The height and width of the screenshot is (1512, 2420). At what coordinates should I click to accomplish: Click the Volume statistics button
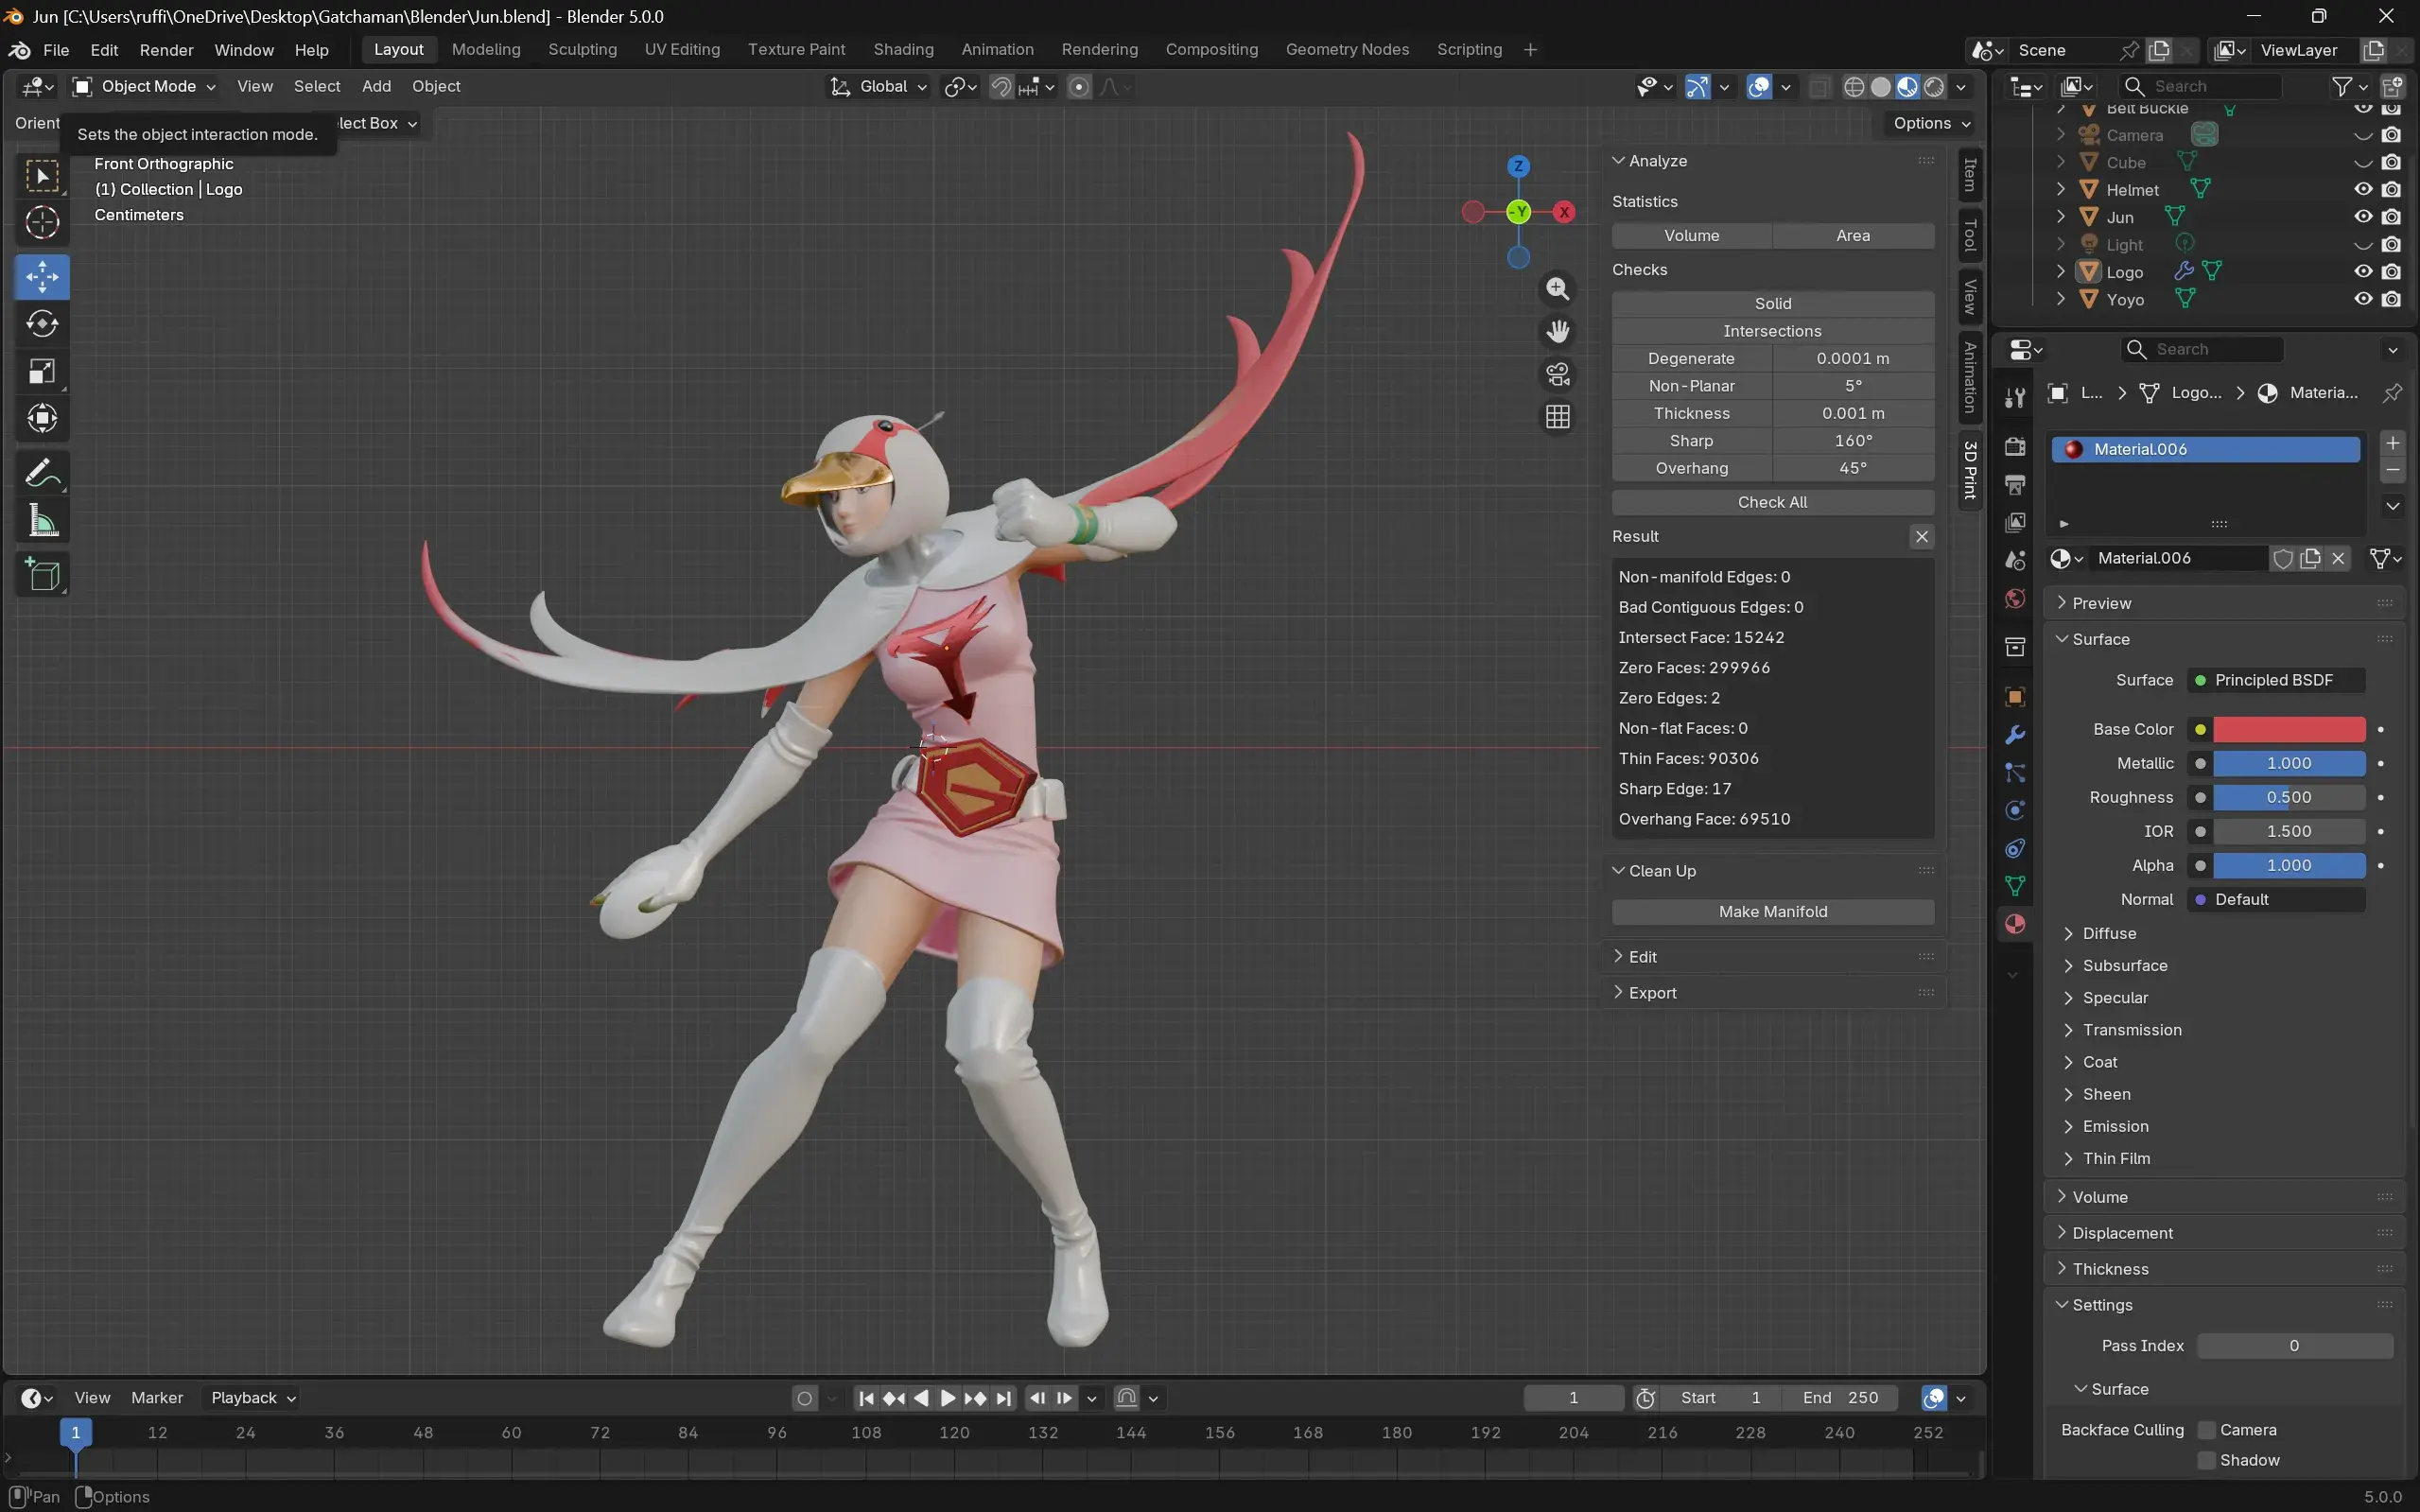[x=1691, y=236]
